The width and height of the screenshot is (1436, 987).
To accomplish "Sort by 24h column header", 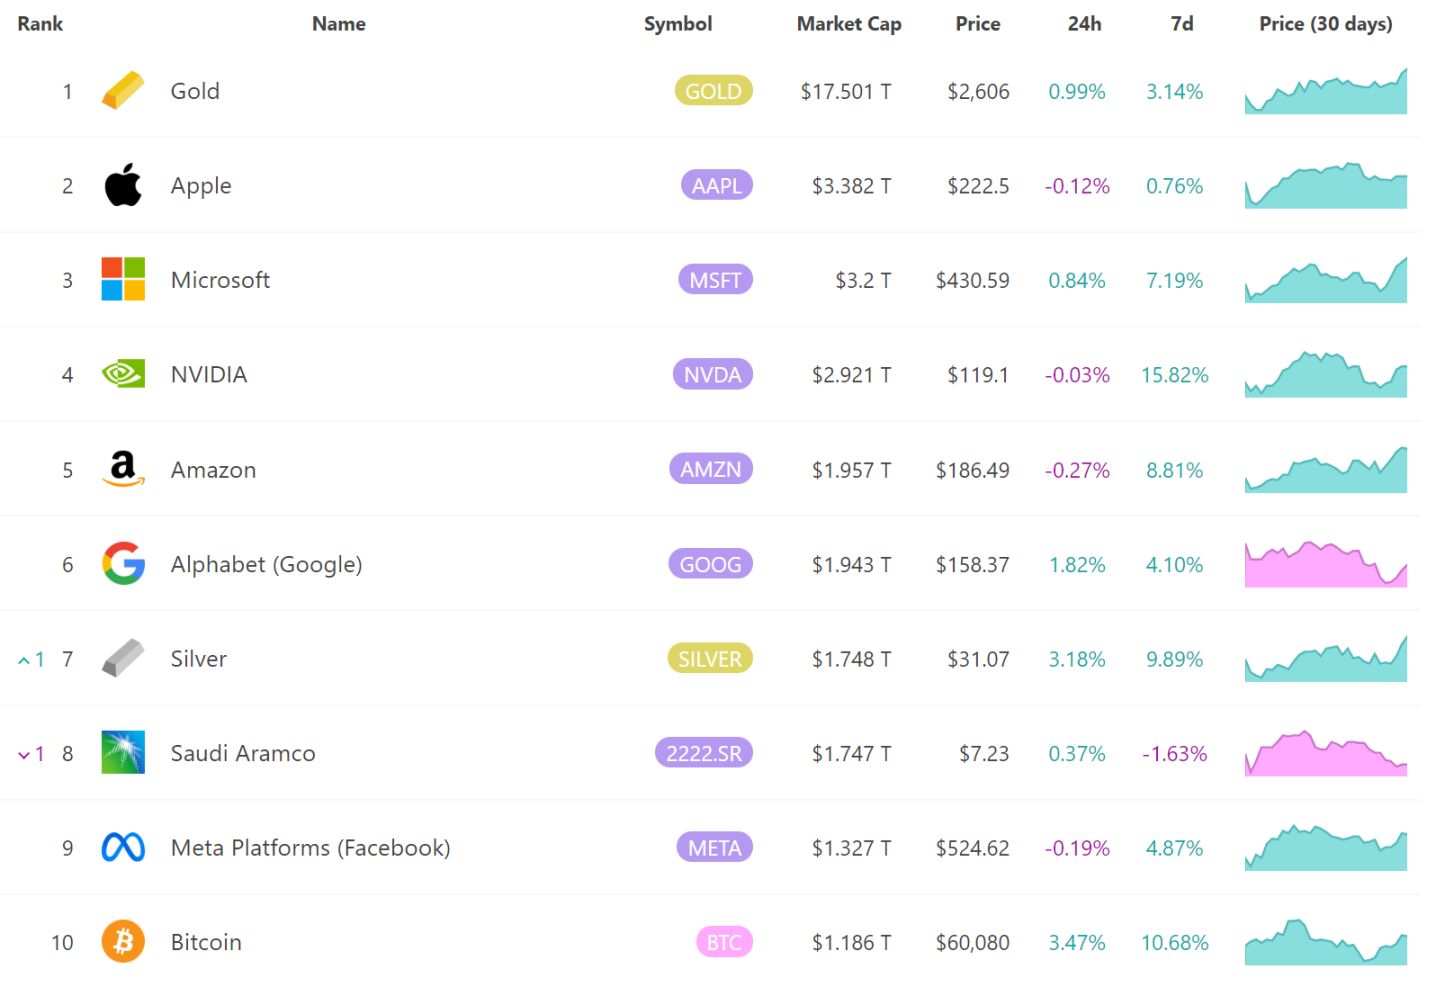I will tap(1085, 24).
